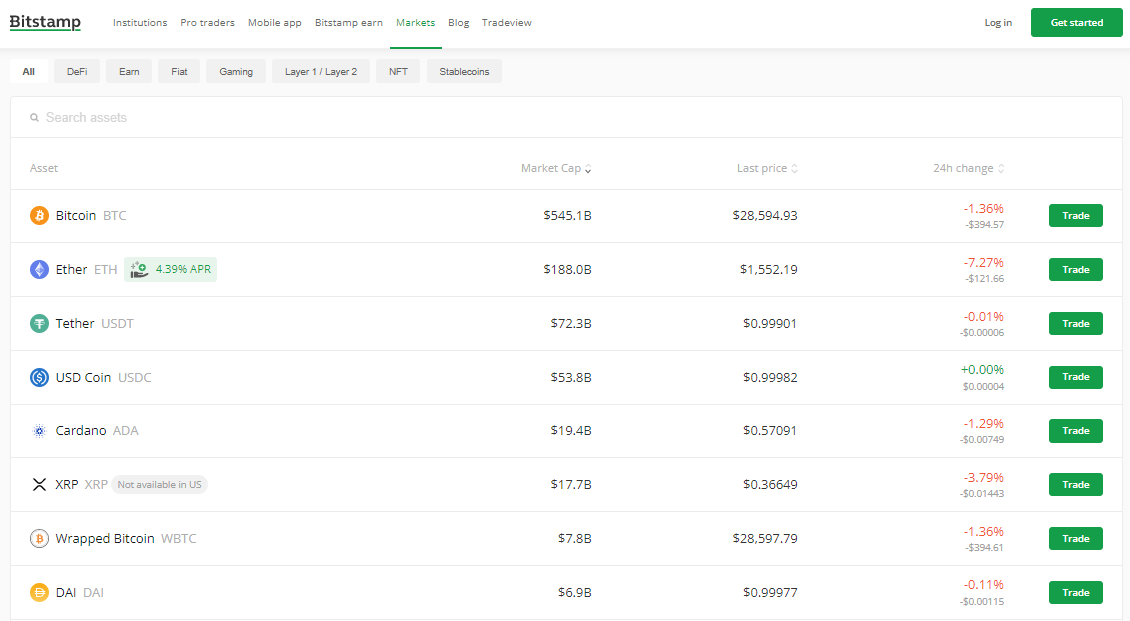Image resolution: width=1130 pixels, height=621 pixels.
Task: Click the Asset column header
Action: [43, 168]
